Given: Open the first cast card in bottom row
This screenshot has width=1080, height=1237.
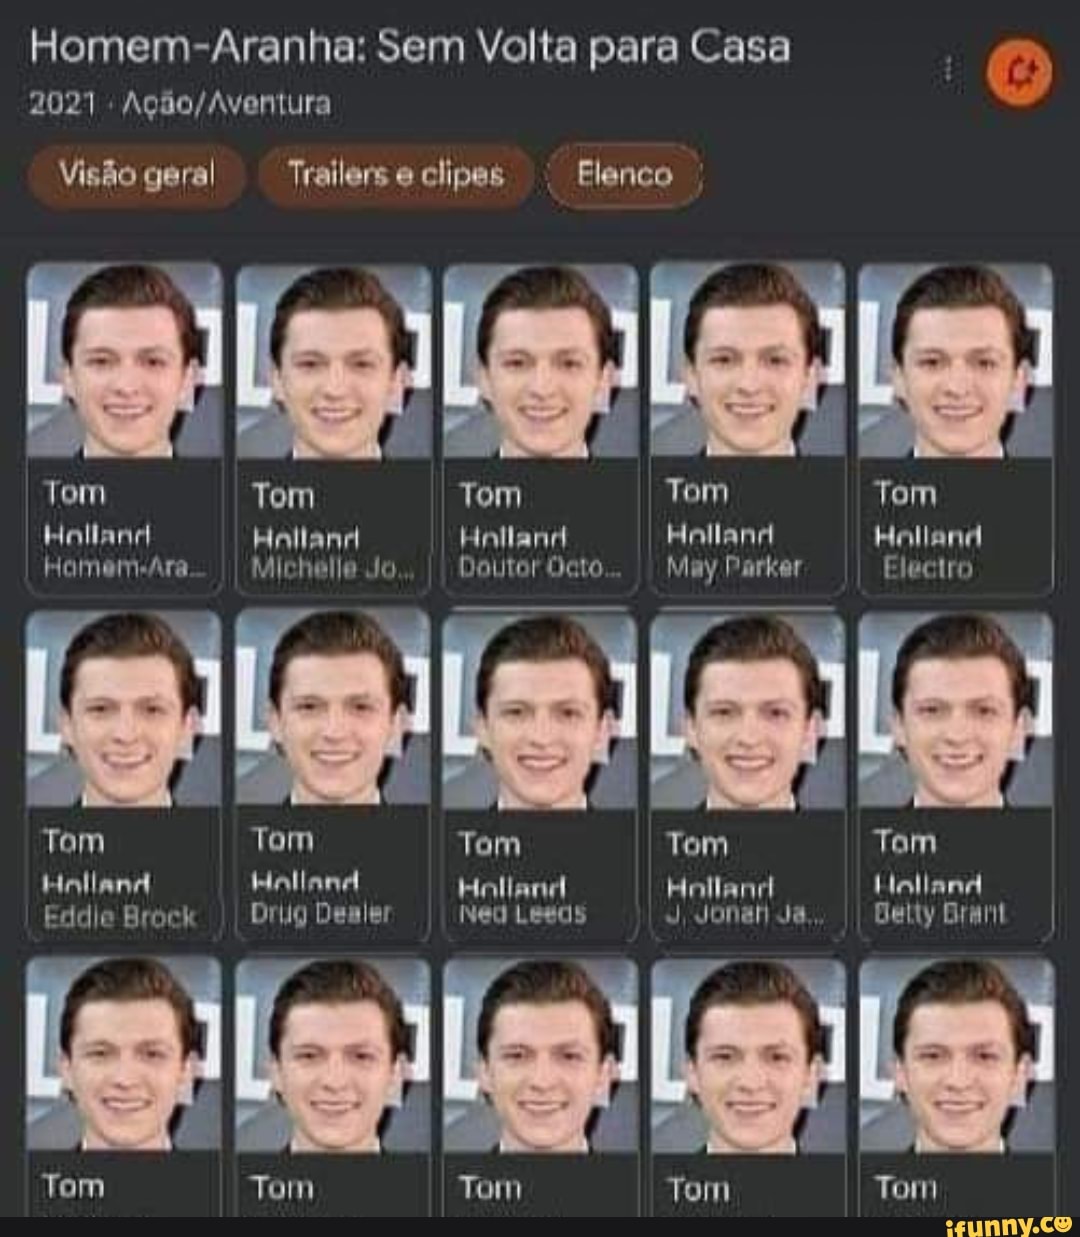Looking at the screenshot, I should click(124, 1086).
